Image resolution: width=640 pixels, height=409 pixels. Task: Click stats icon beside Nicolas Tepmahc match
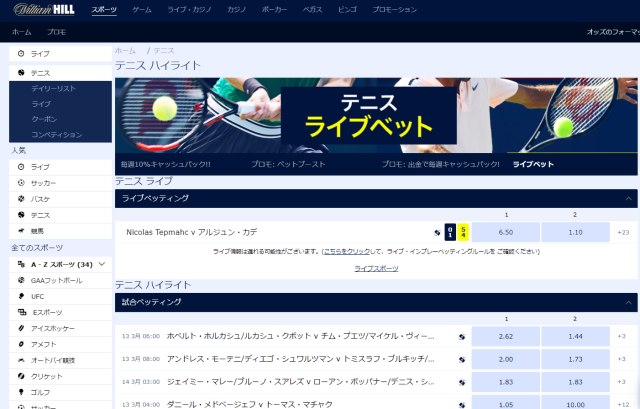(x=437, y=232)
